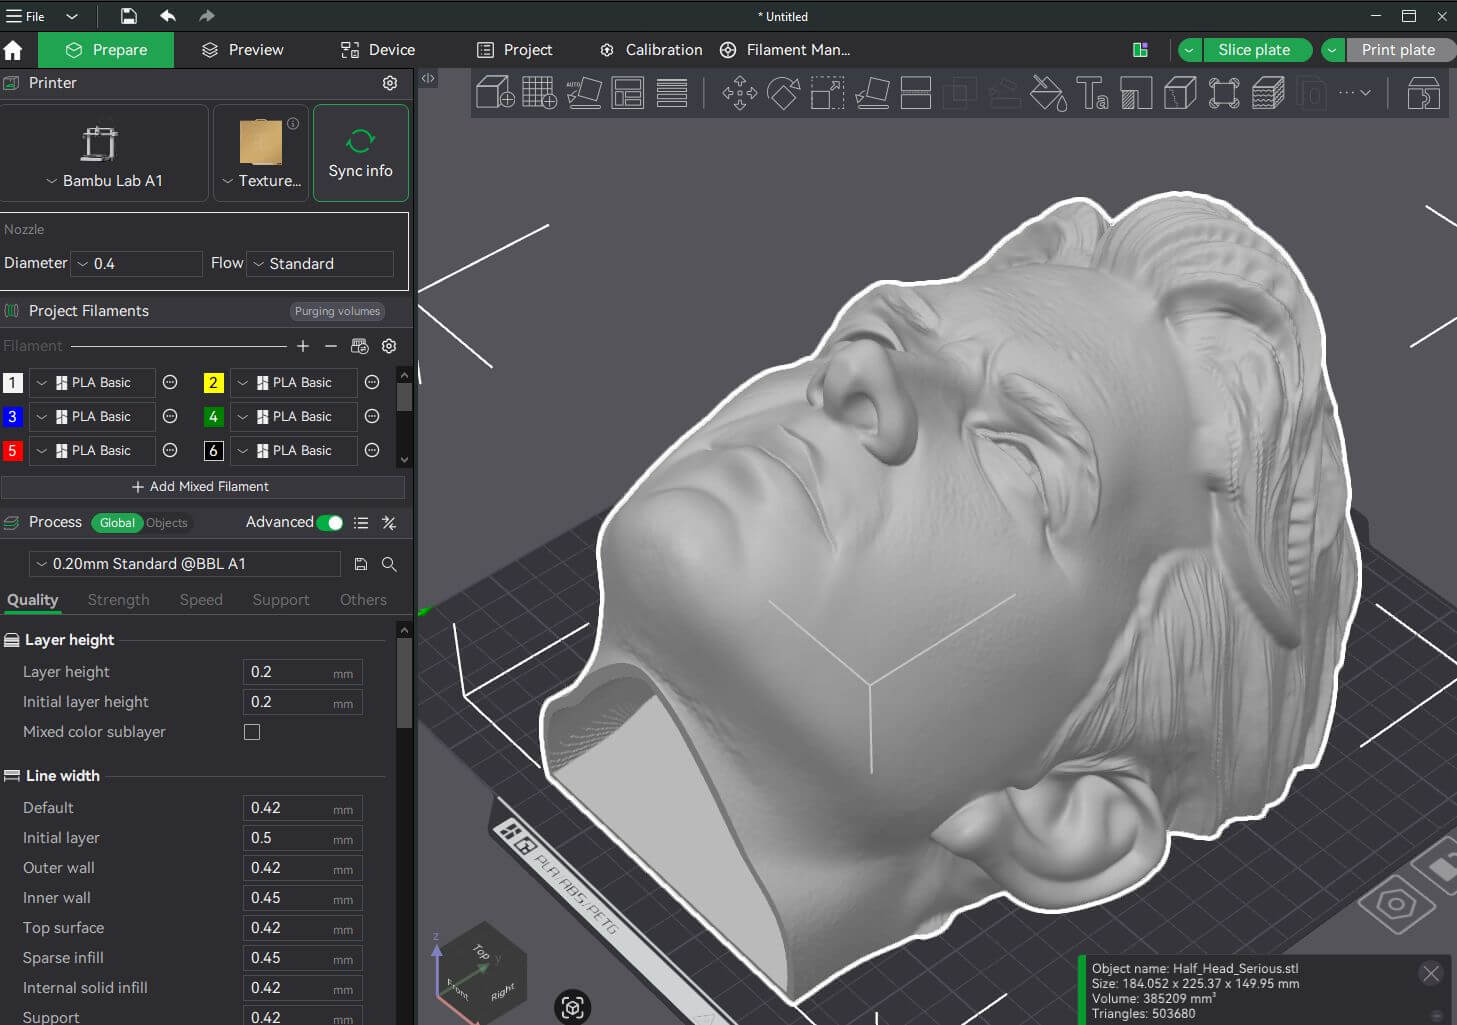Open the Support painting tool
Screen dimensions: 1457x1025
pyautogui.click(x=1136, y=93)
